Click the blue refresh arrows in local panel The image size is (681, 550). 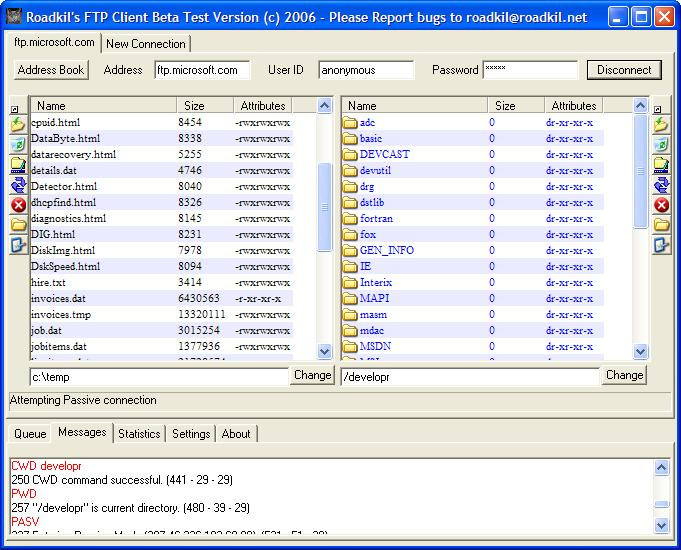(x=18, y=185)
